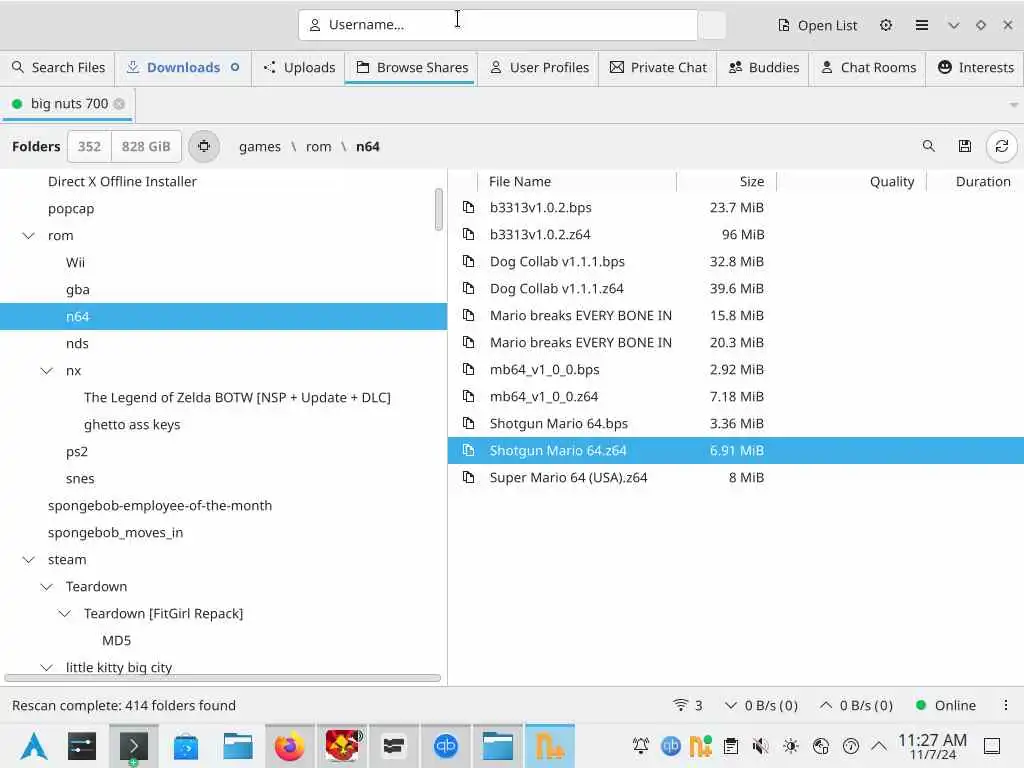Image resolution: width=1024 pixels, height=768 pixels.
Task: Click the muted volume tray icon
Action: 760,746
